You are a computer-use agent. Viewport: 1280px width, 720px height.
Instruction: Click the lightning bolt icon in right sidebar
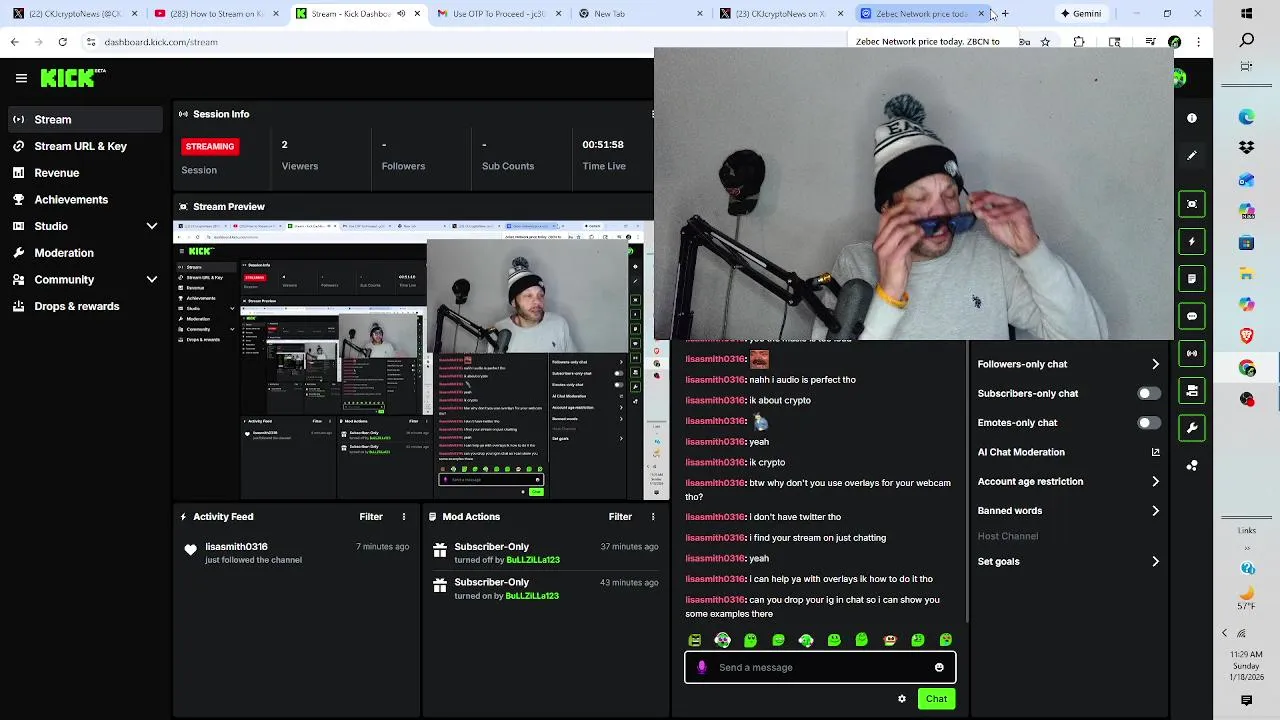[1192, 241]
